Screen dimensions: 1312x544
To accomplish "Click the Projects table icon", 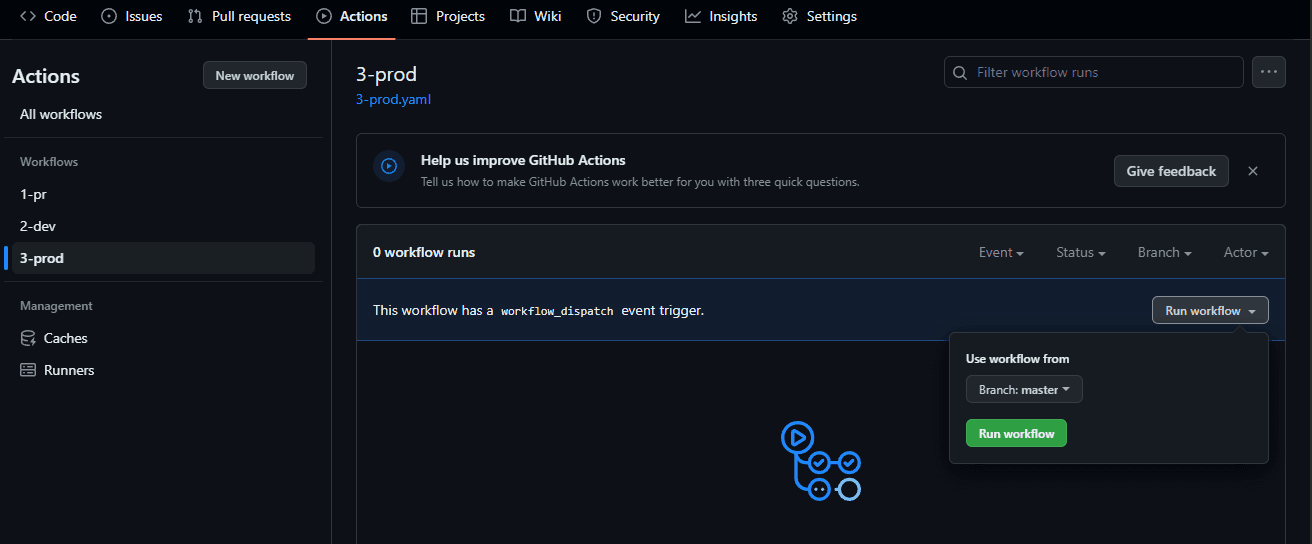I will [x=420, y=16].
